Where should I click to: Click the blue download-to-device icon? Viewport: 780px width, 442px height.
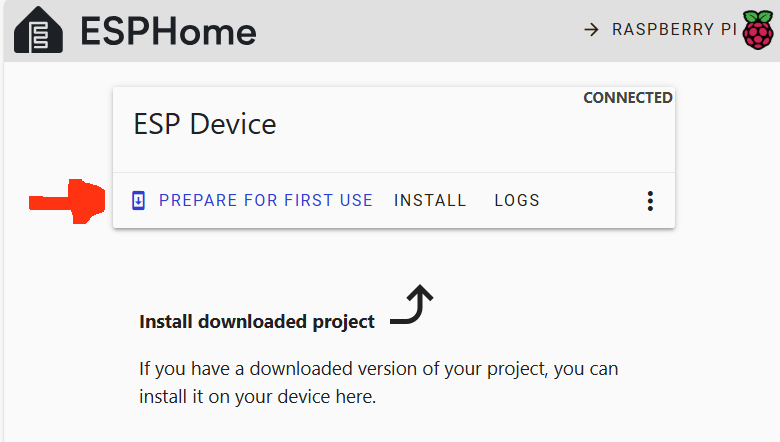coord(138,200)
